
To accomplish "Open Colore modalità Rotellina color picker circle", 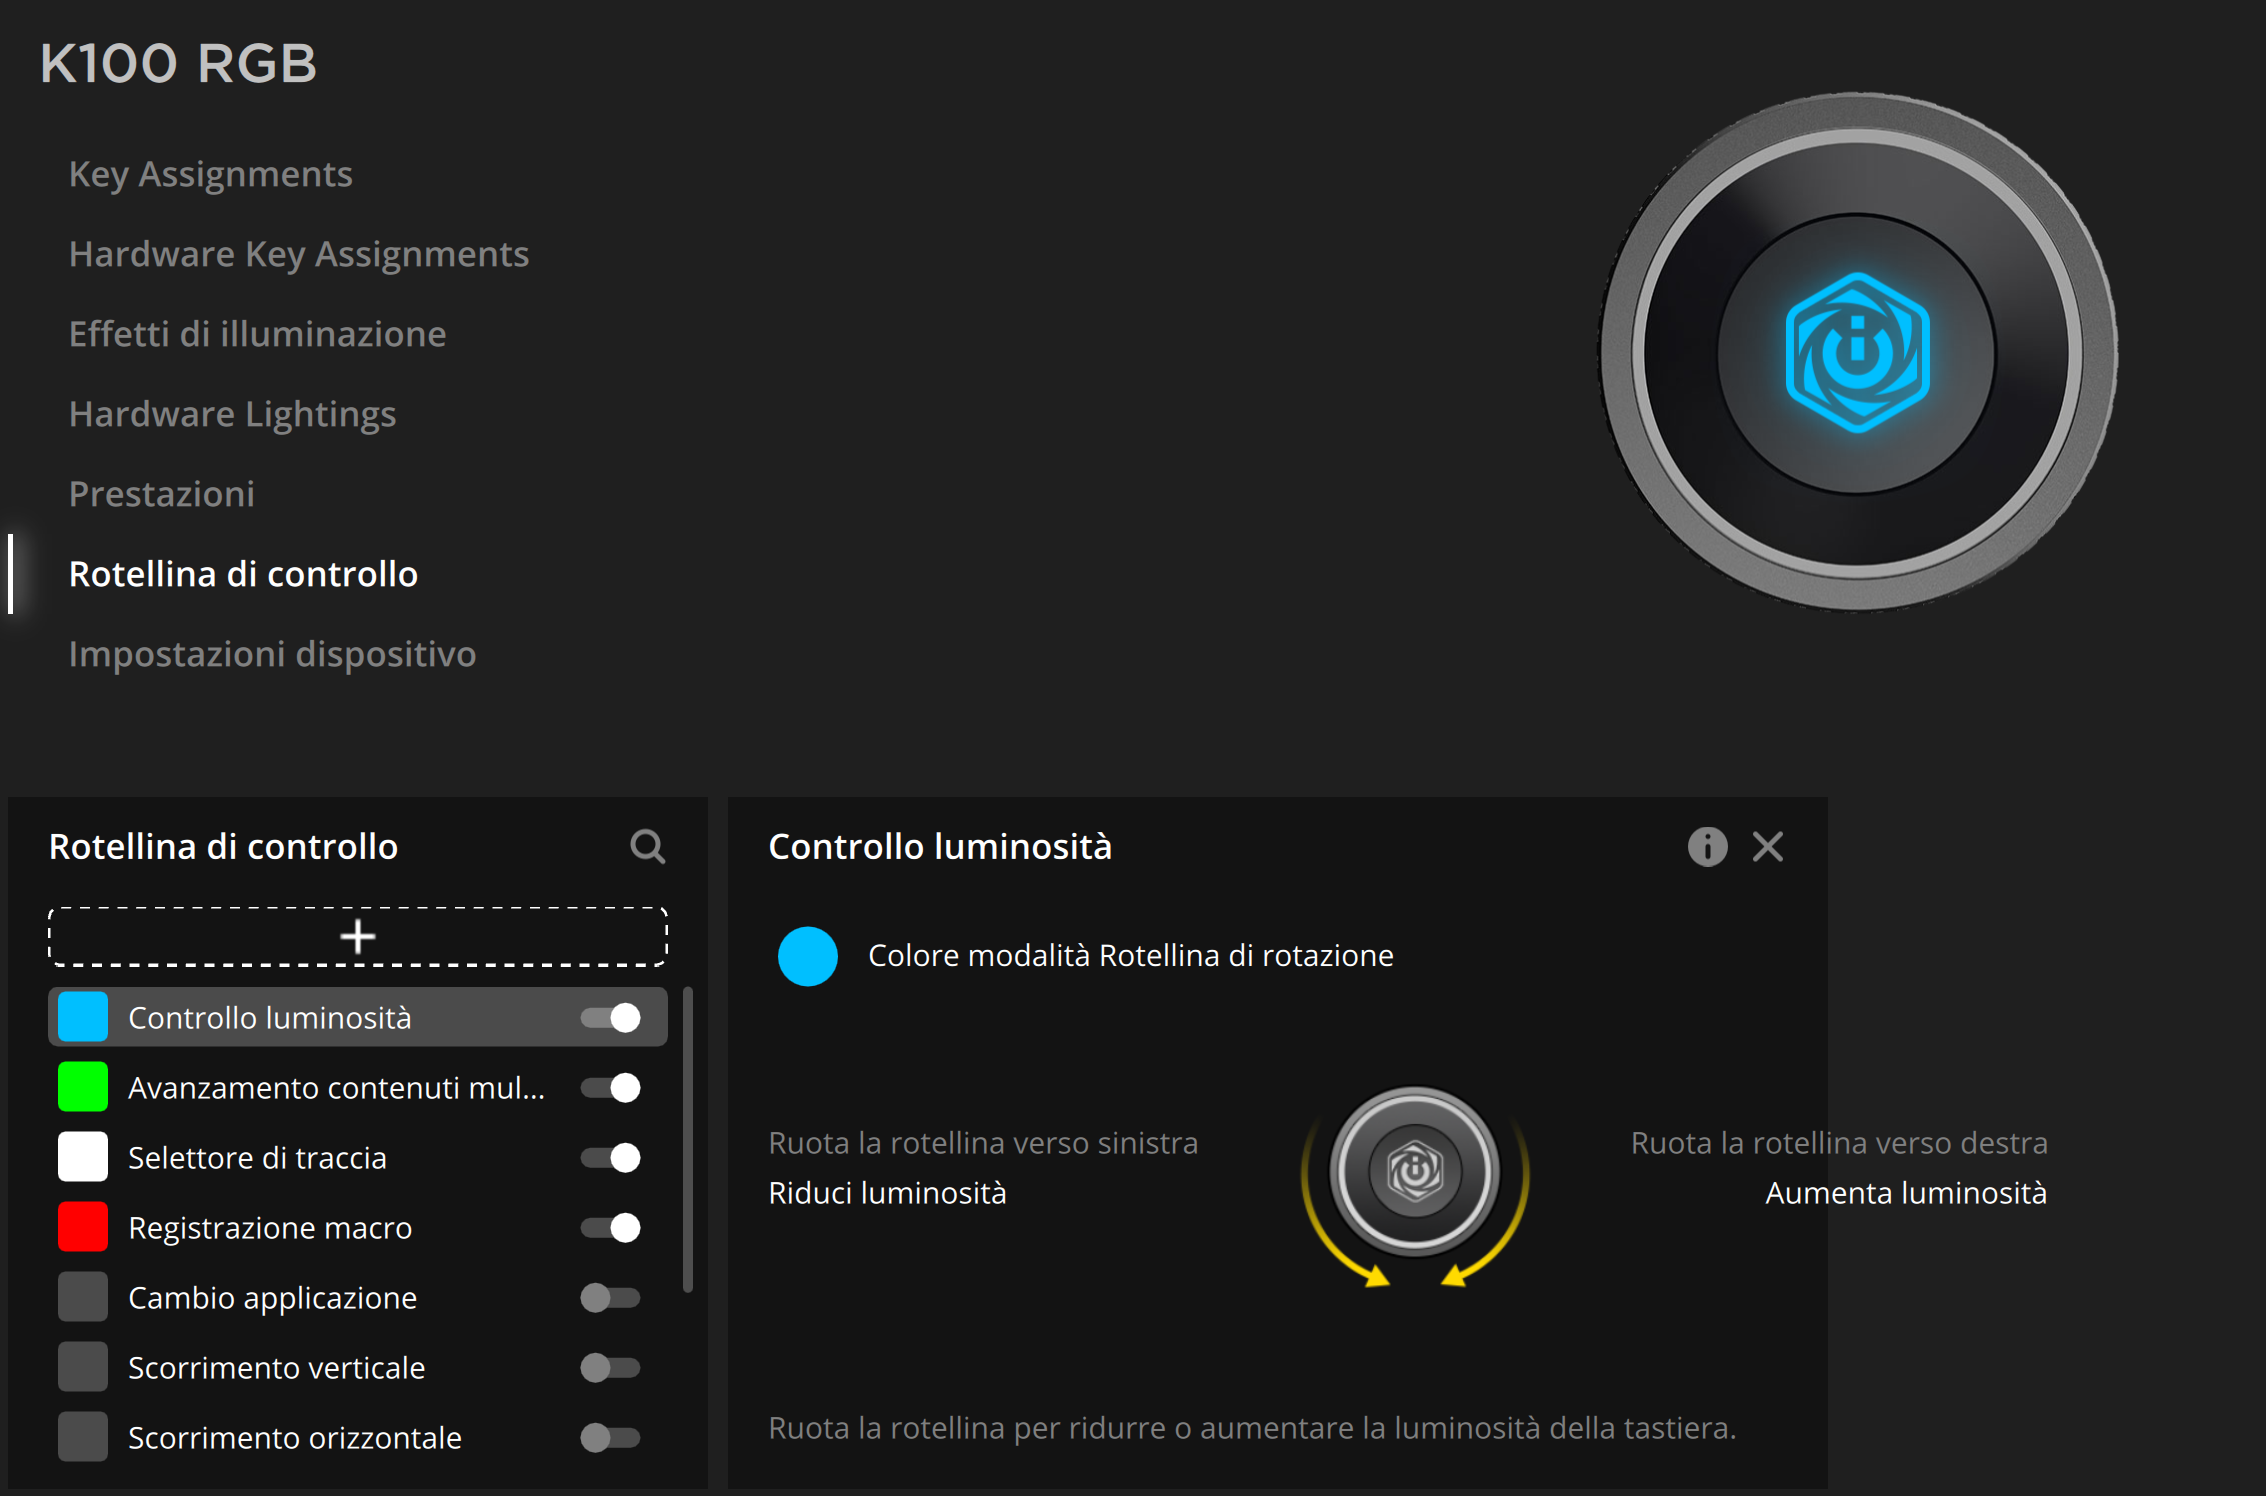I will click(x=808, y=956).
